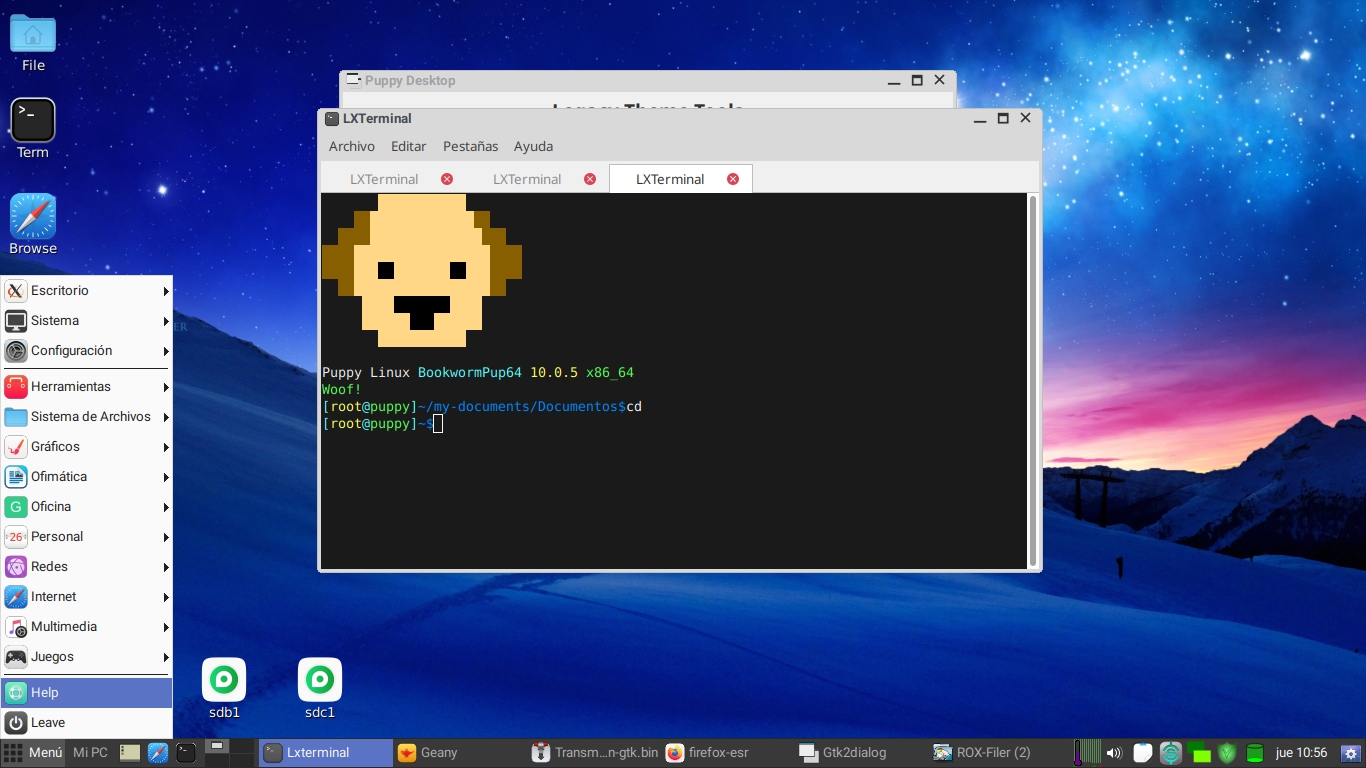Screen dimensions: 1366x768
Task: Switch to the second LXTerminal tab
Action: tap(527, 179)
